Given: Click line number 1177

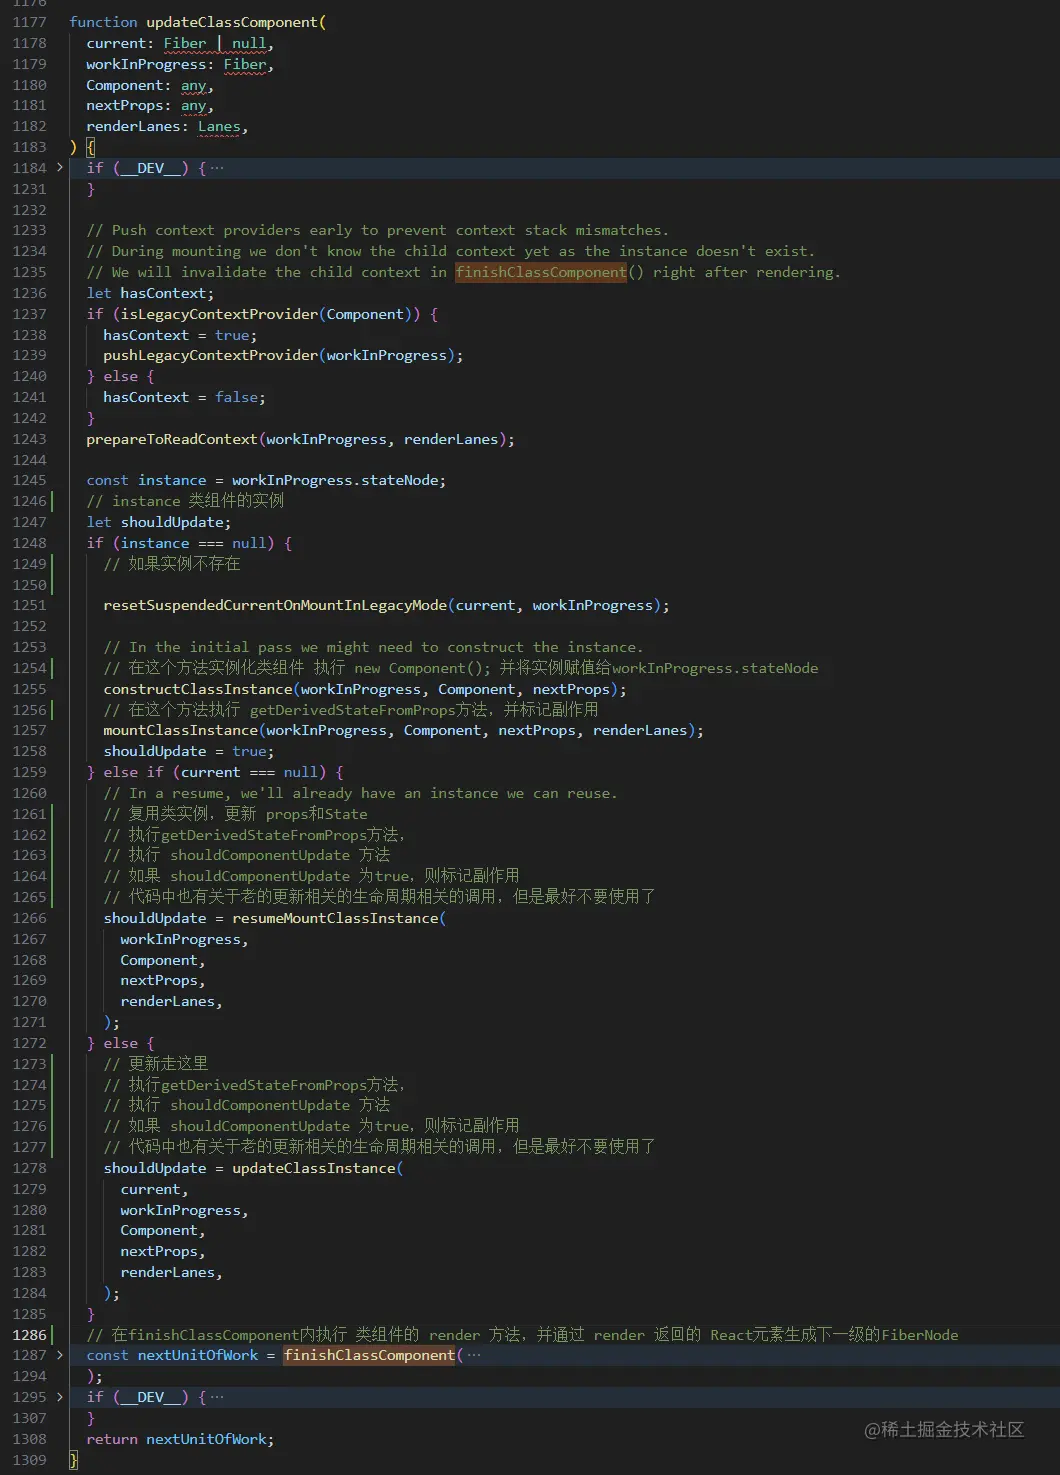Looking at the screenshot, I should tap(29, 22).
